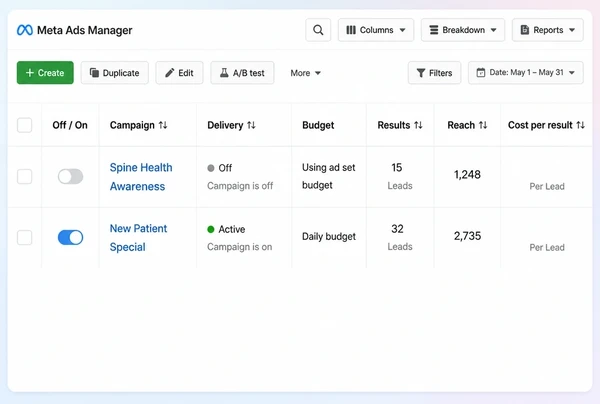600x404 pixels.
Task: Click the A/B test flask icon
Action: pyautogui.click(x=224, y=72)
